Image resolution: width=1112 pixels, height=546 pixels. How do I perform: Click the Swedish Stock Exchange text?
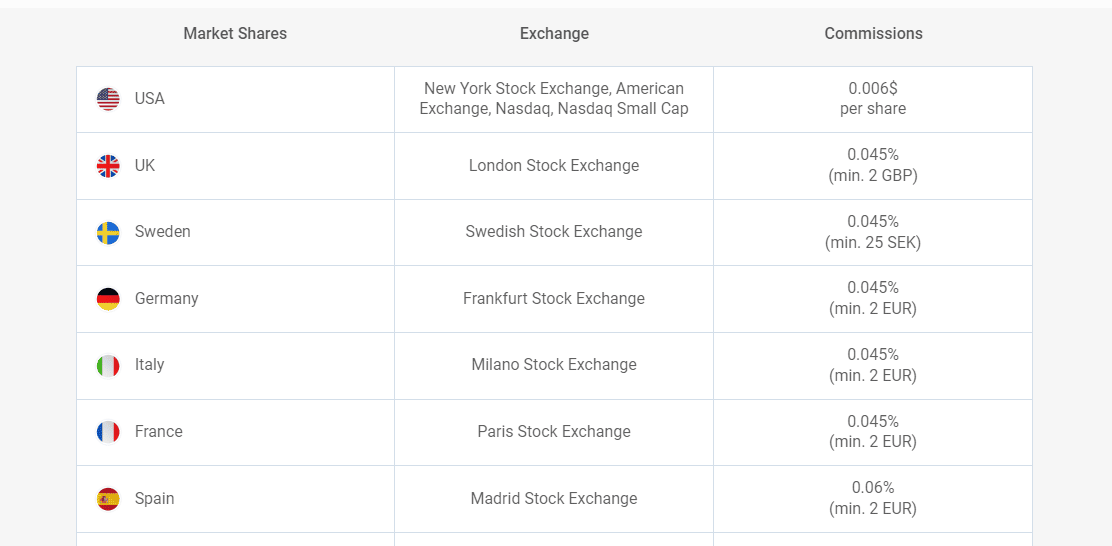coord(554,232)
